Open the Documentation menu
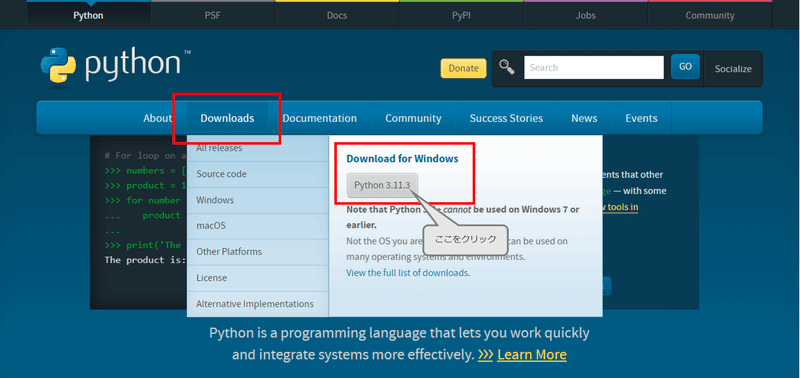Image resolution: width=800 pixels, height=378 pixels. tap(319, 118)
